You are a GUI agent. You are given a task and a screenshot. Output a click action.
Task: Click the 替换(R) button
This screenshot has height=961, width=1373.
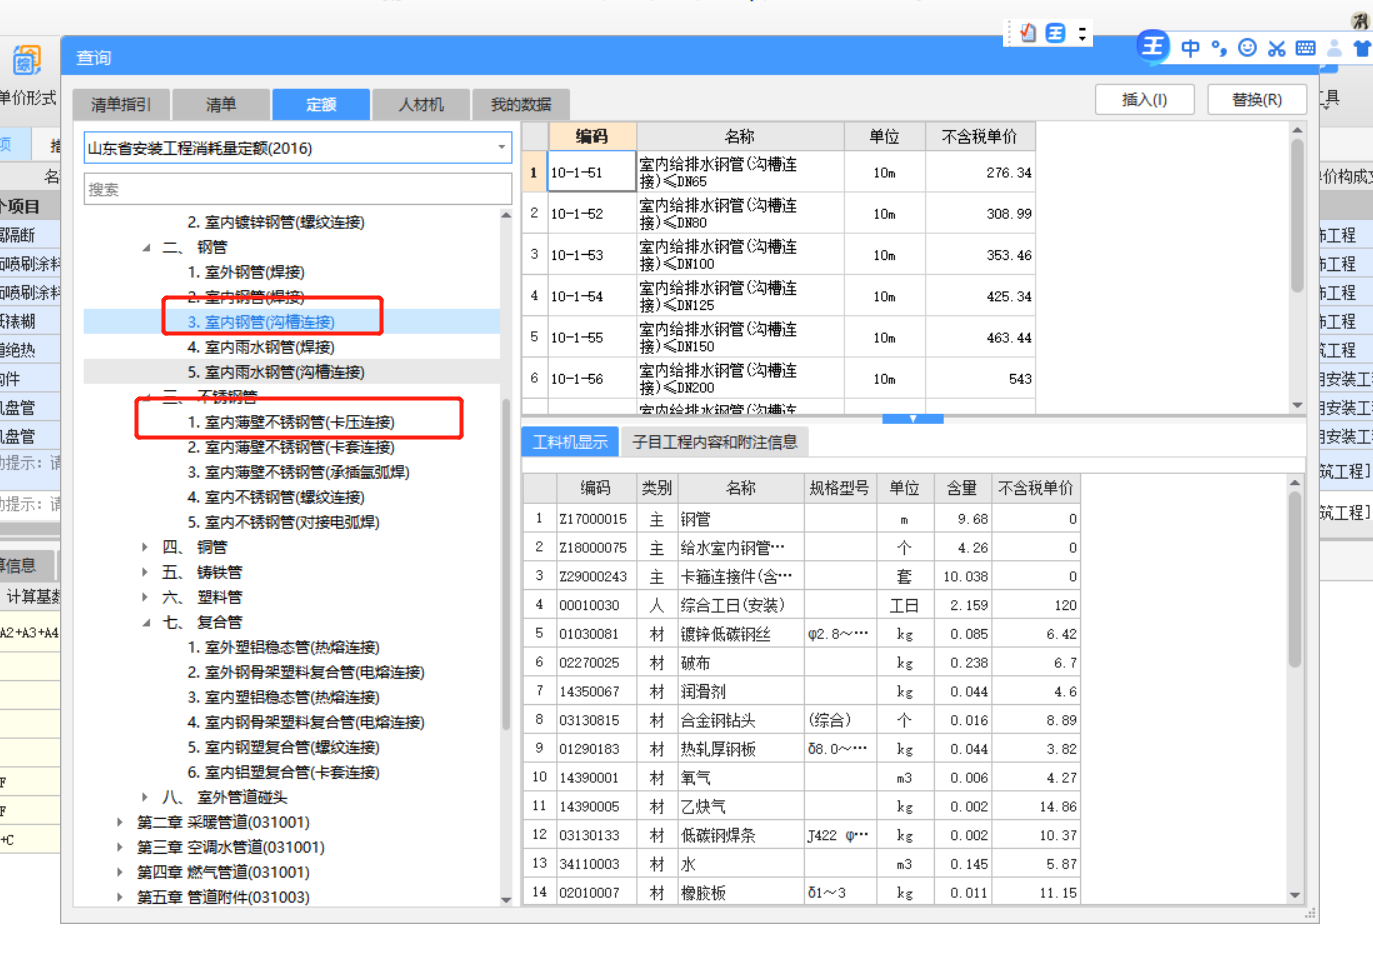click(1257, 99)
